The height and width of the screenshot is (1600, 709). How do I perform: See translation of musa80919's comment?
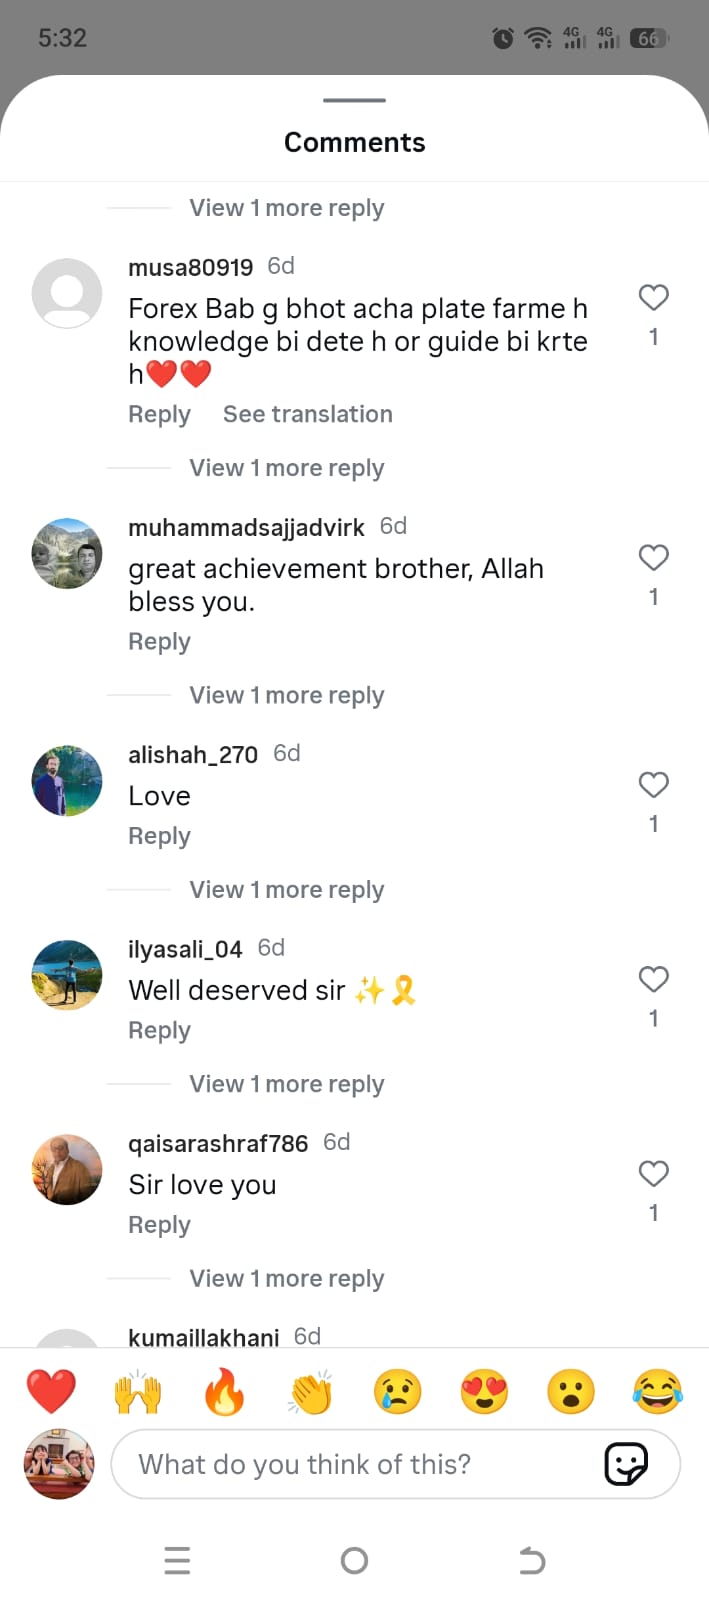[308, 414]
